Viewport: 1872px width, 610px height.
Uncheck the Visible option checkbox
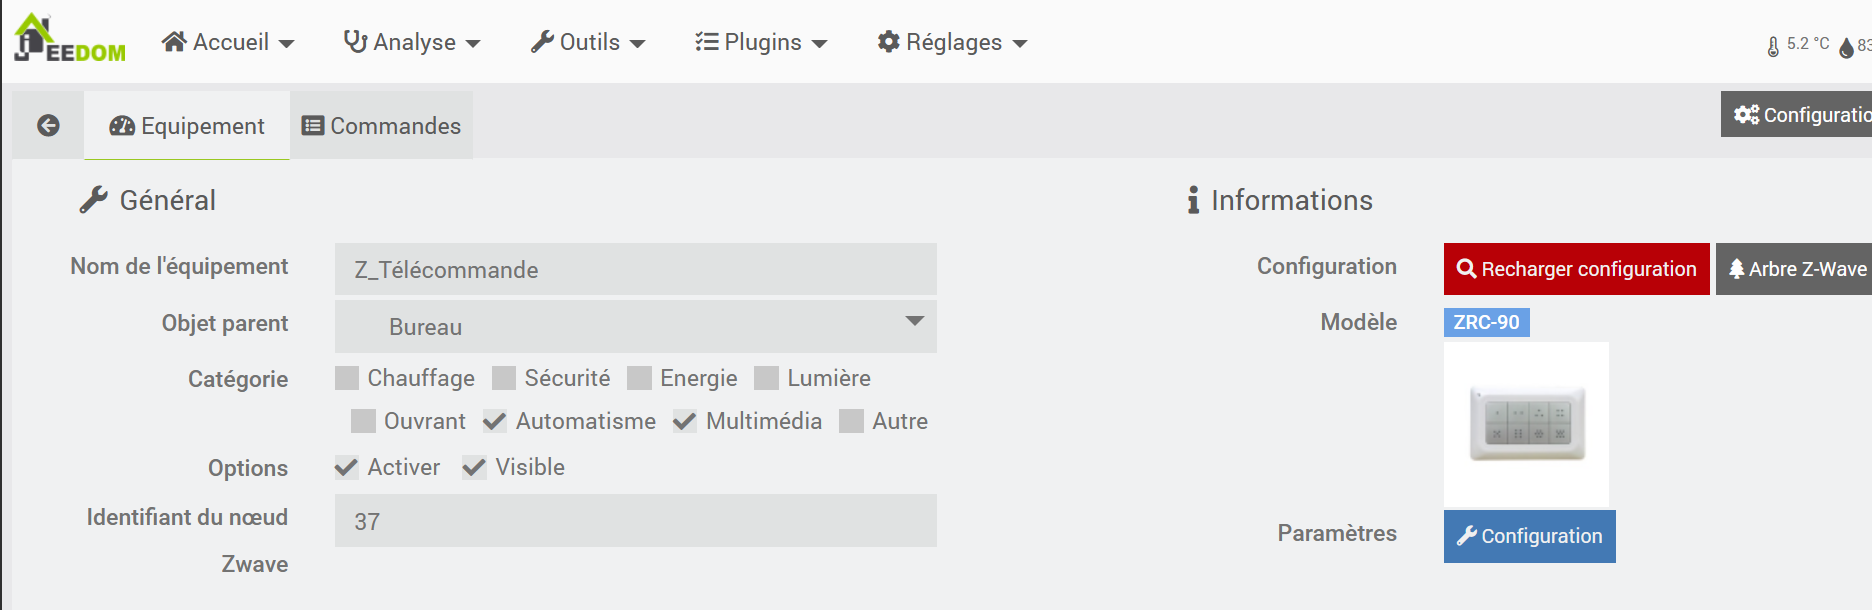pos(474,467)
